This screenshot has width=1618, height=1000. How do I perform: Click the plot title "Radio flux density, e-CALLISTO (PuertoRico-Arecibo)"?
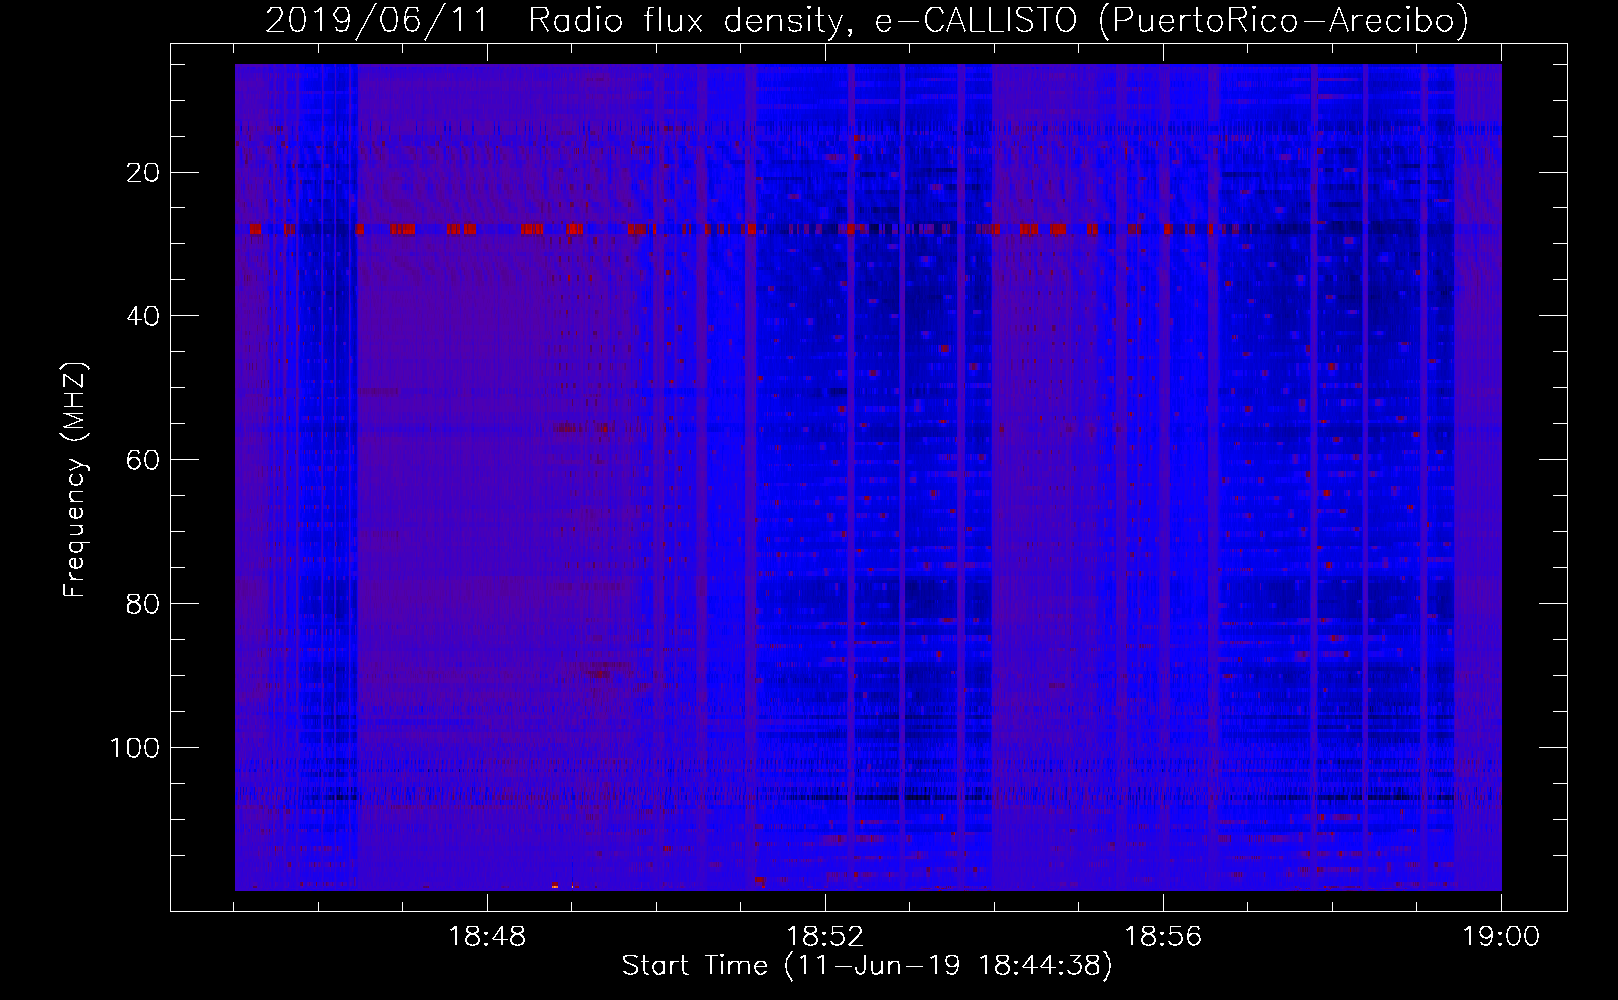pos(998,20)
